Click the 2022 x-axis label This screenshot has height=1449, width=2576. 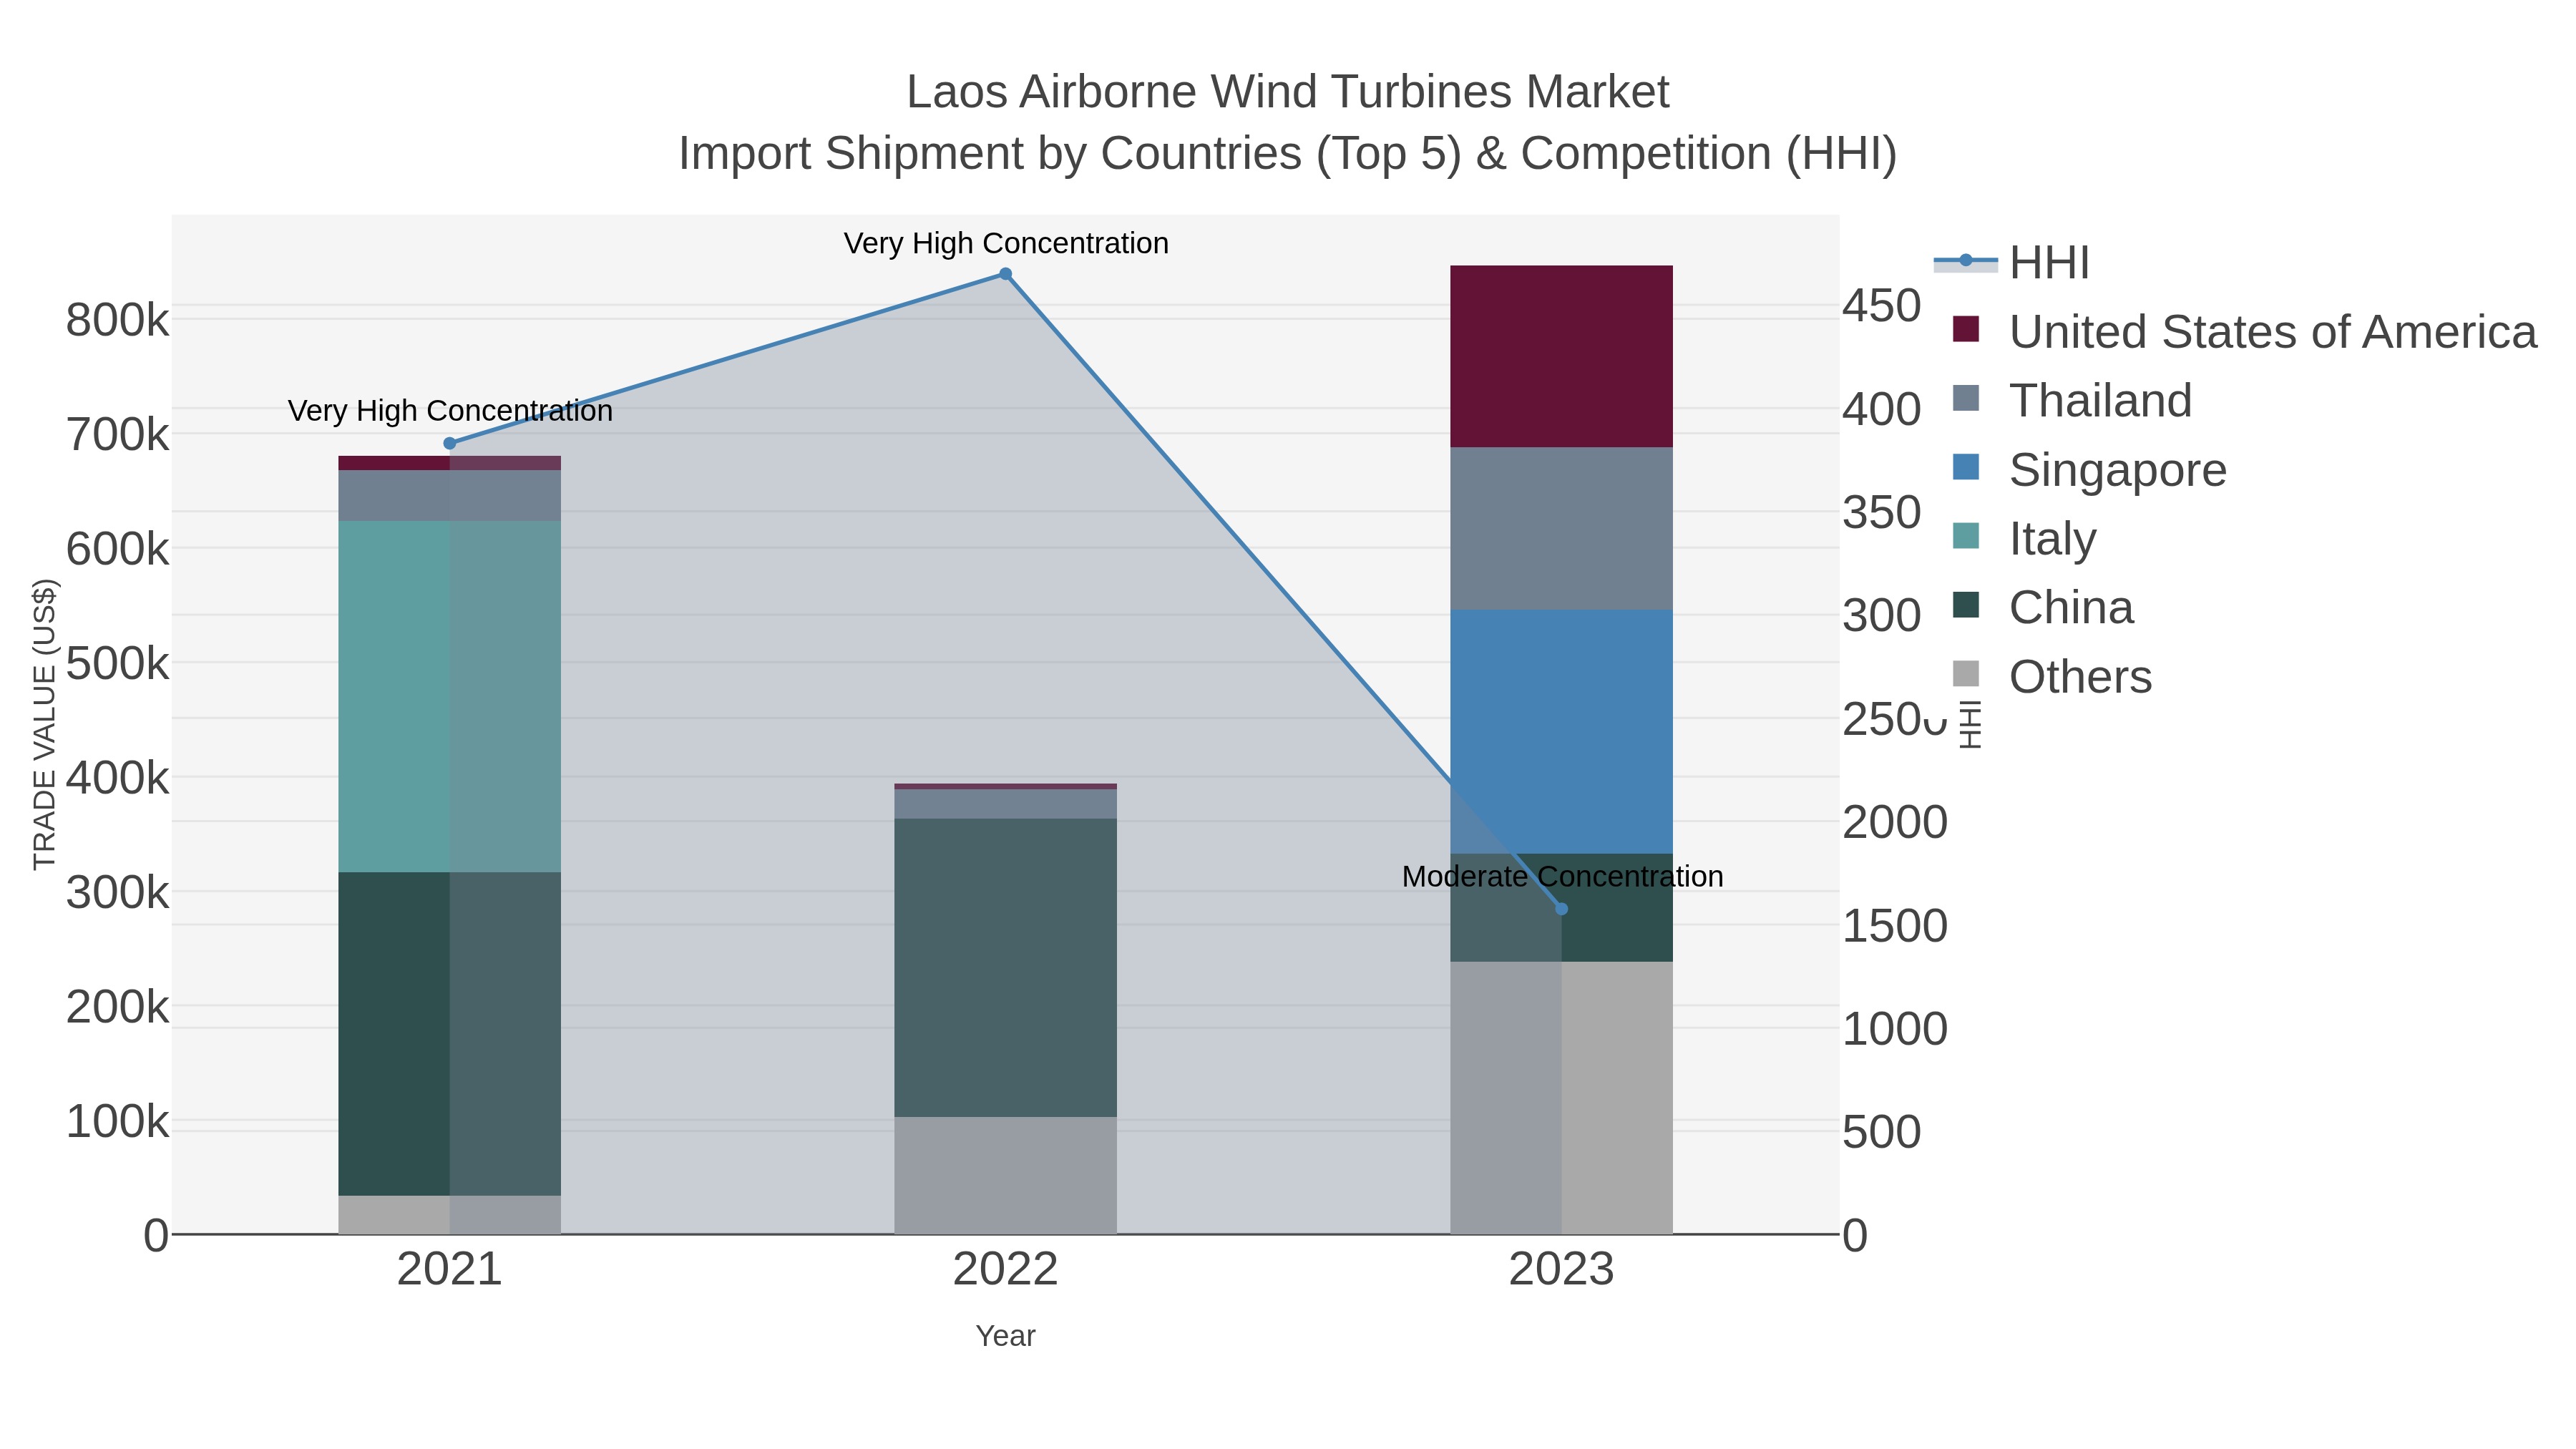[1005, 1270]
